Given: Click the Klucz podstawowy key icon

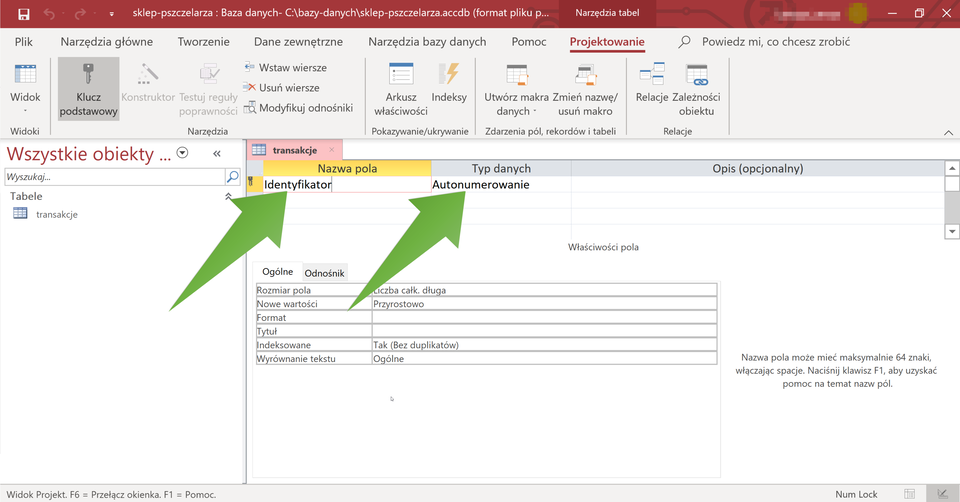Looking at the screenshot, I should coord(88,76).
